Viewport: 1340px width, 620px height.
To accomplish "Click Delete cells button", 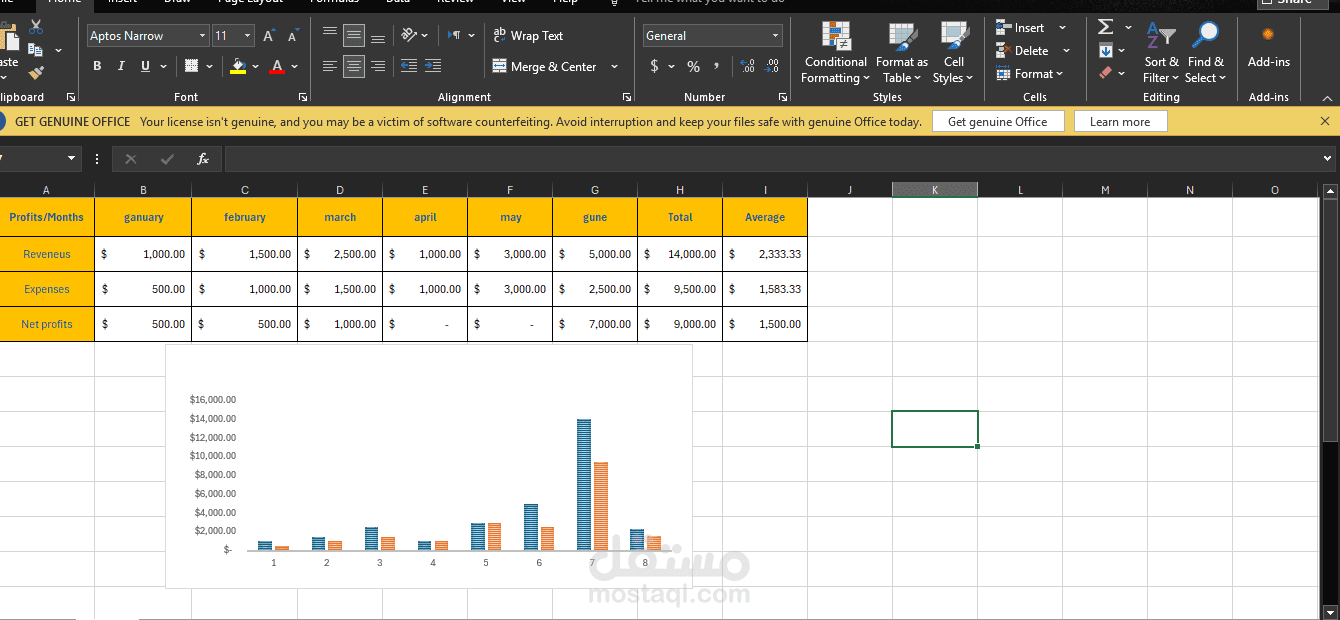I will 1021,50.
